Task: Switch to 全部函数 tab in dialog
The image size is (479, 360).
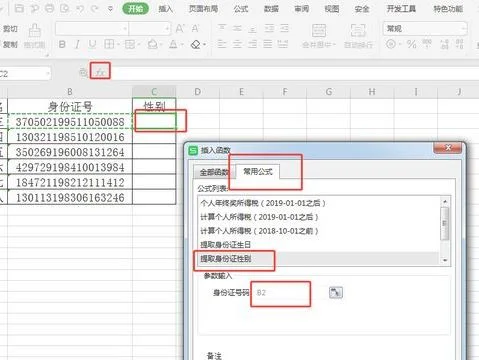Action: point(214,172)
